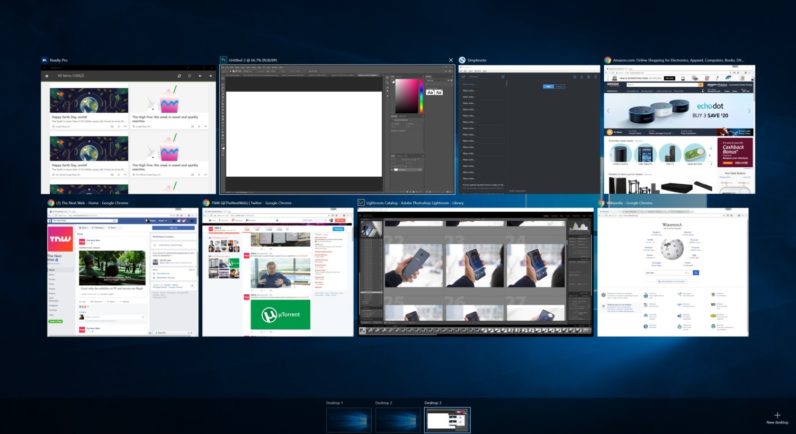Viewport: 796px width, 434px height.
Task: Select the Desktop 3 thumbnail
Action: coord(447,420)
